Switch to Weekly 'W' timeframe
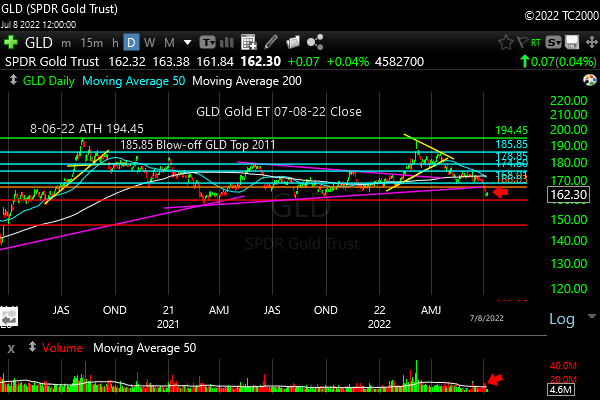The width and height of the screenshot is (600, 400). [150, 42]
